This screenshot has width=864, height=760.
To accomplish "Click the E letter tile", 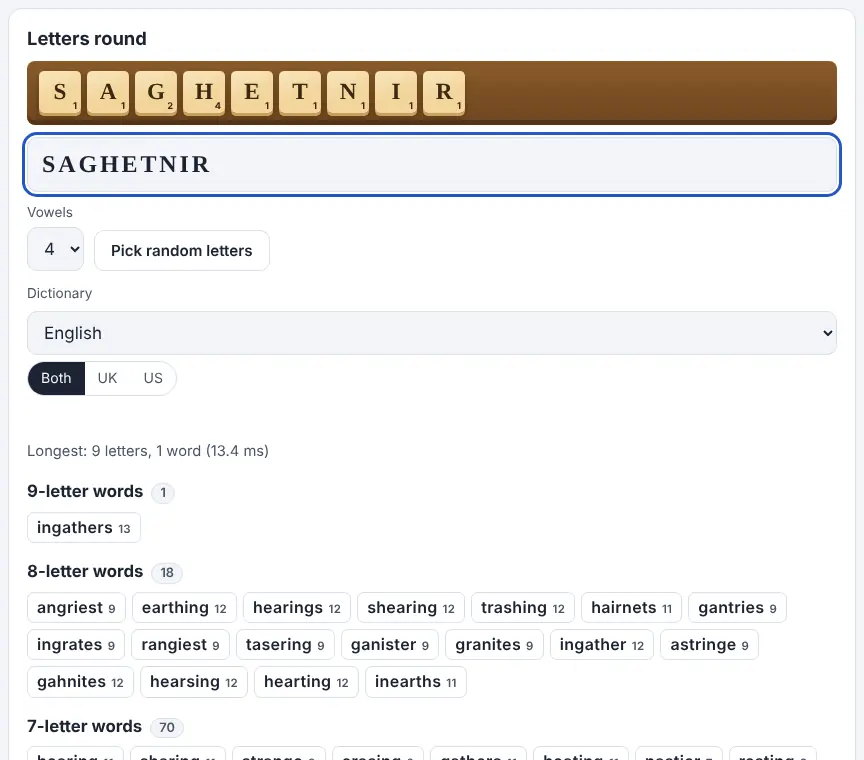I will click(252, 93).
